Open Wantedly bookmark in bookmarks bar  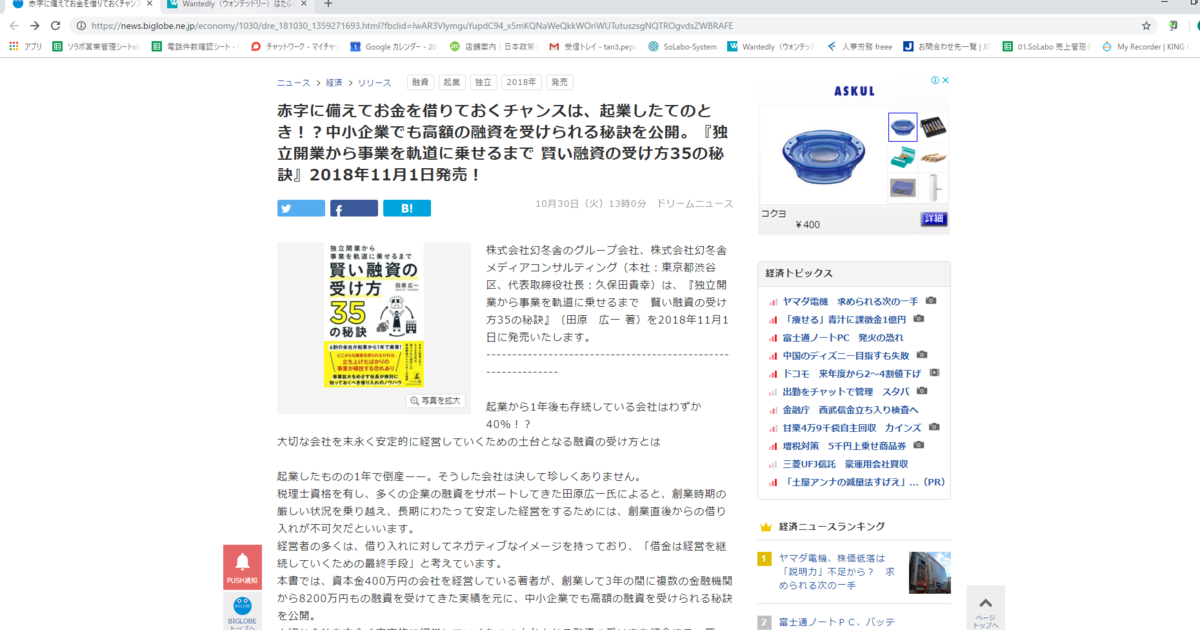pos(771,46)
